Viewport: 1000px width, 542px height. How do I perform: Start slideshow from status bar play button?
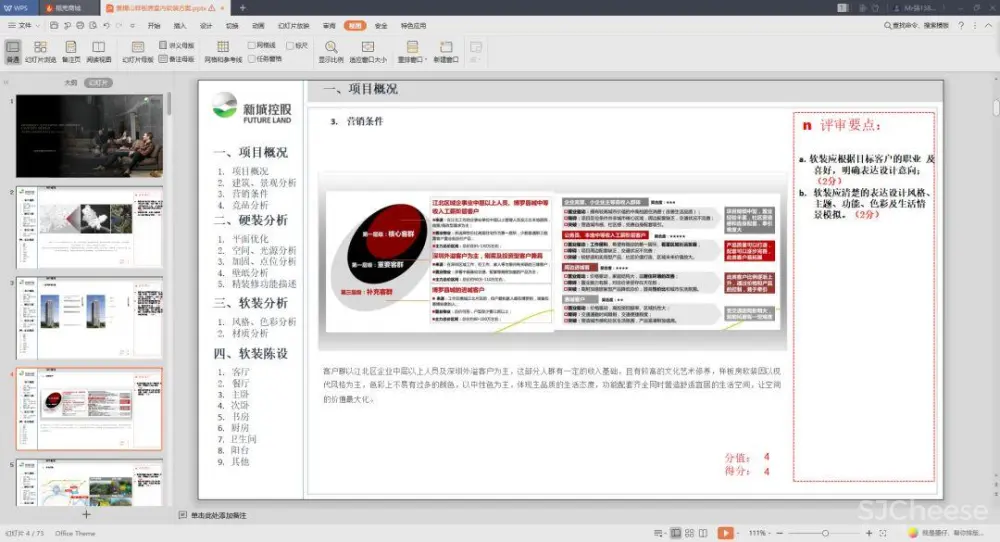(725, 533)
